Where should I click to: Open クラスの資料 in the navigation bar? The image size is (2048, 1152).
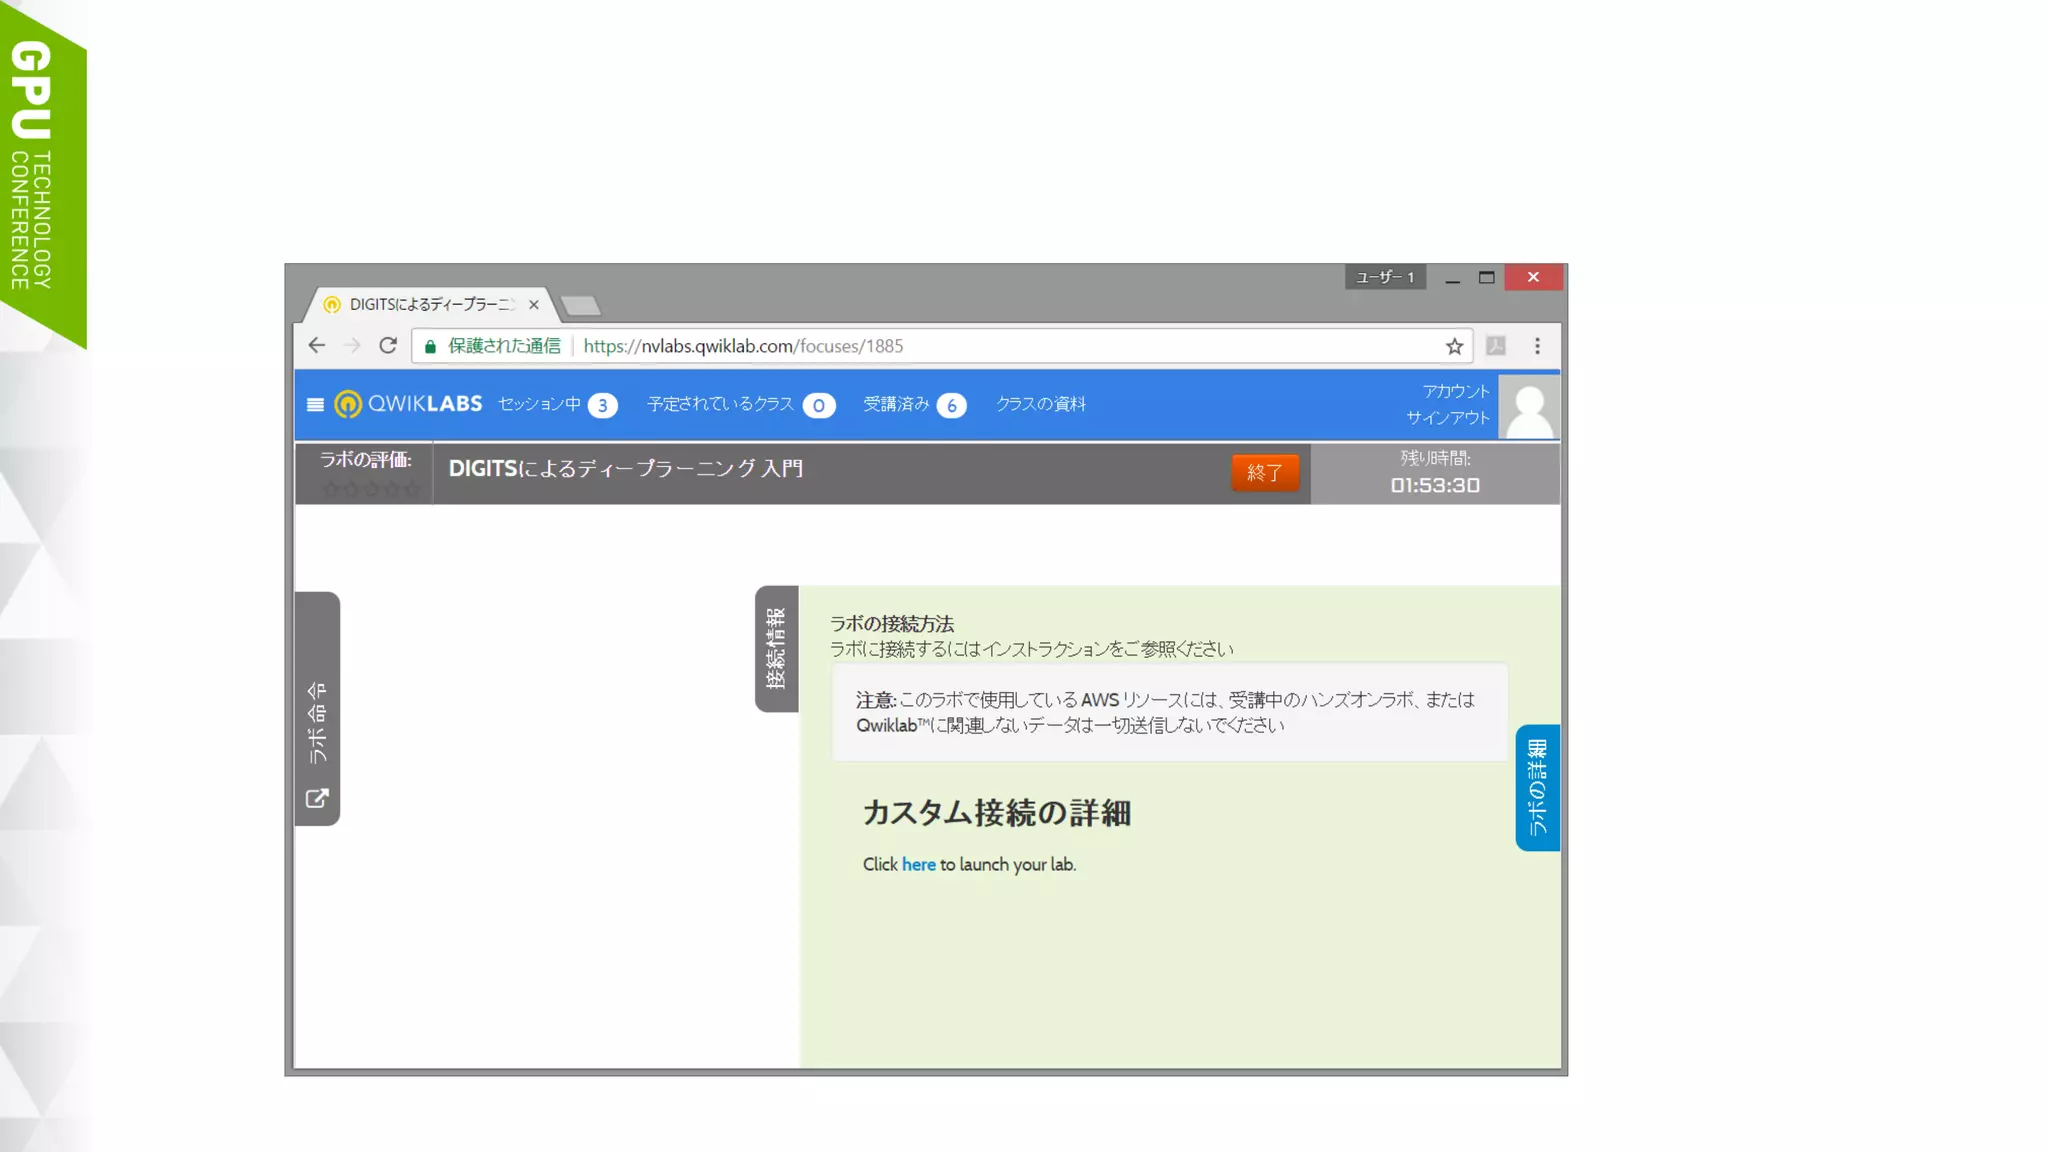[x=1041, y=404]
